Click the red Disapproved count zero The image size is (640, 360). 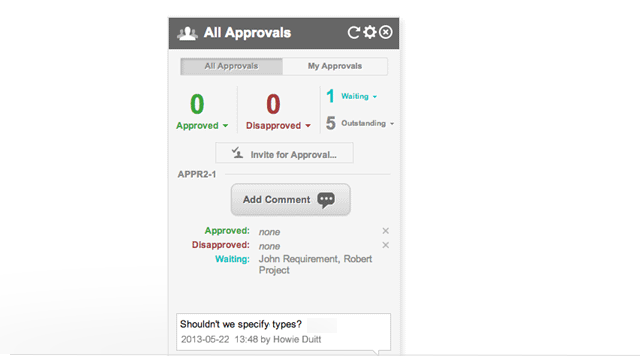273,104
